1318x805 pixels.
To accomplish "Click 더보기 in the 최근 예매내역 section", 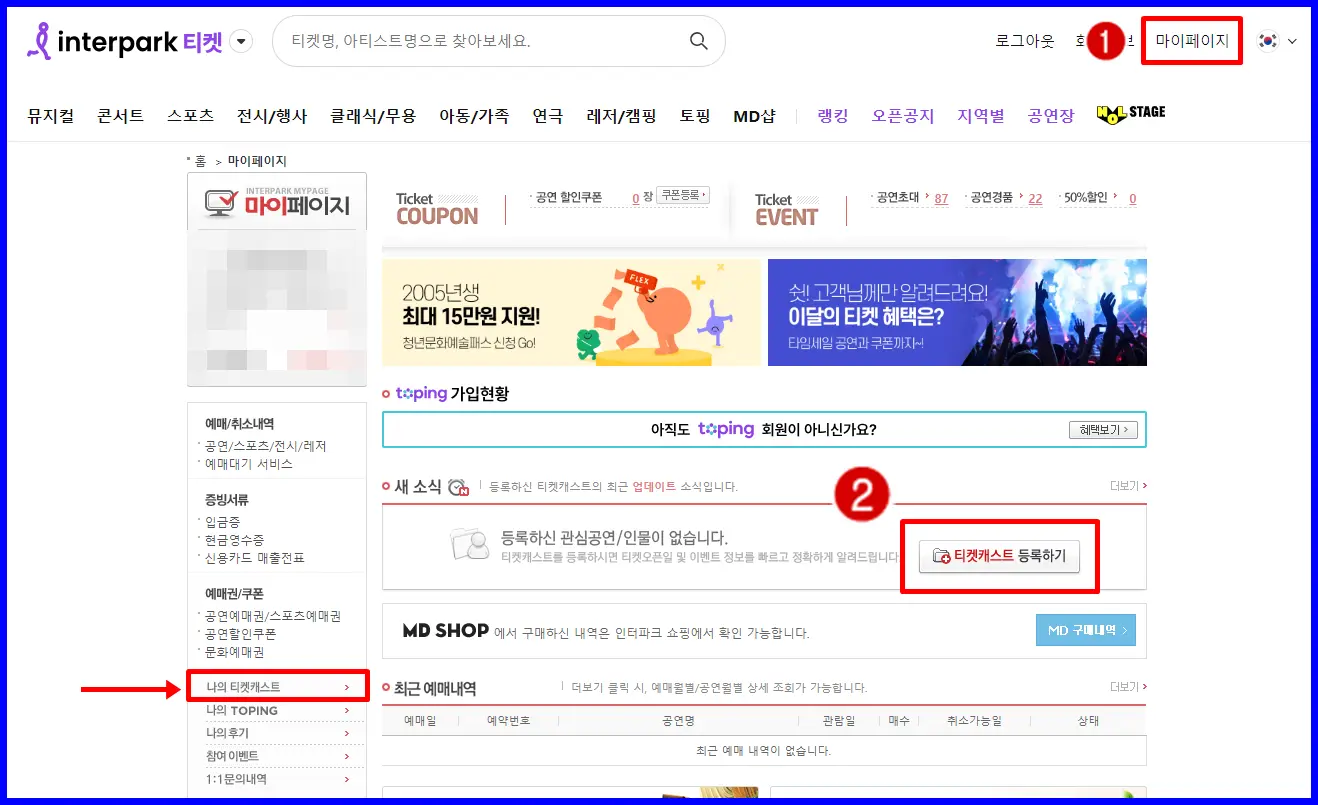I will click(1128, 687).
